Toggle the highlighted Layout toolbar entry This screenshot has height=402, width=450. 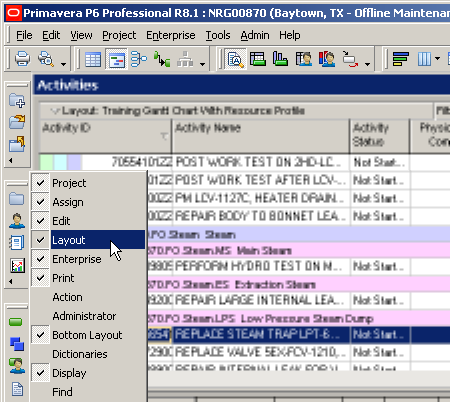88,240
